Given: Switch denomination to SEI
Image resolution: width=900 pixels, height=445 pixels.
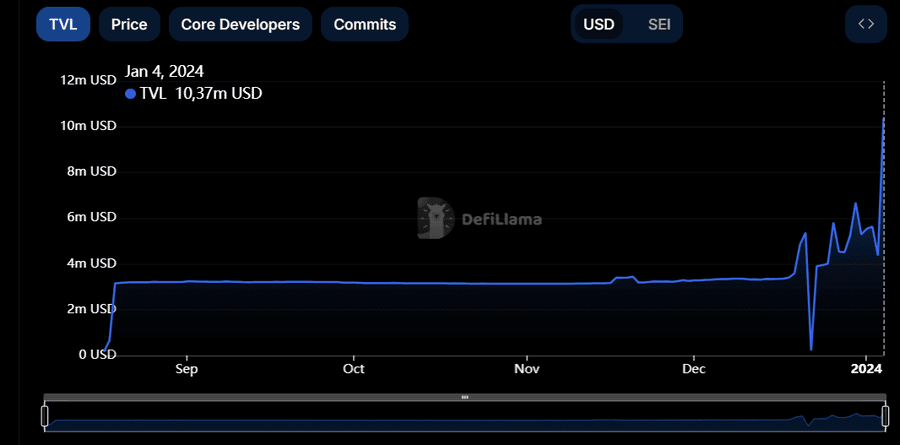Looking at the screenshot, I should coord(659,24).
